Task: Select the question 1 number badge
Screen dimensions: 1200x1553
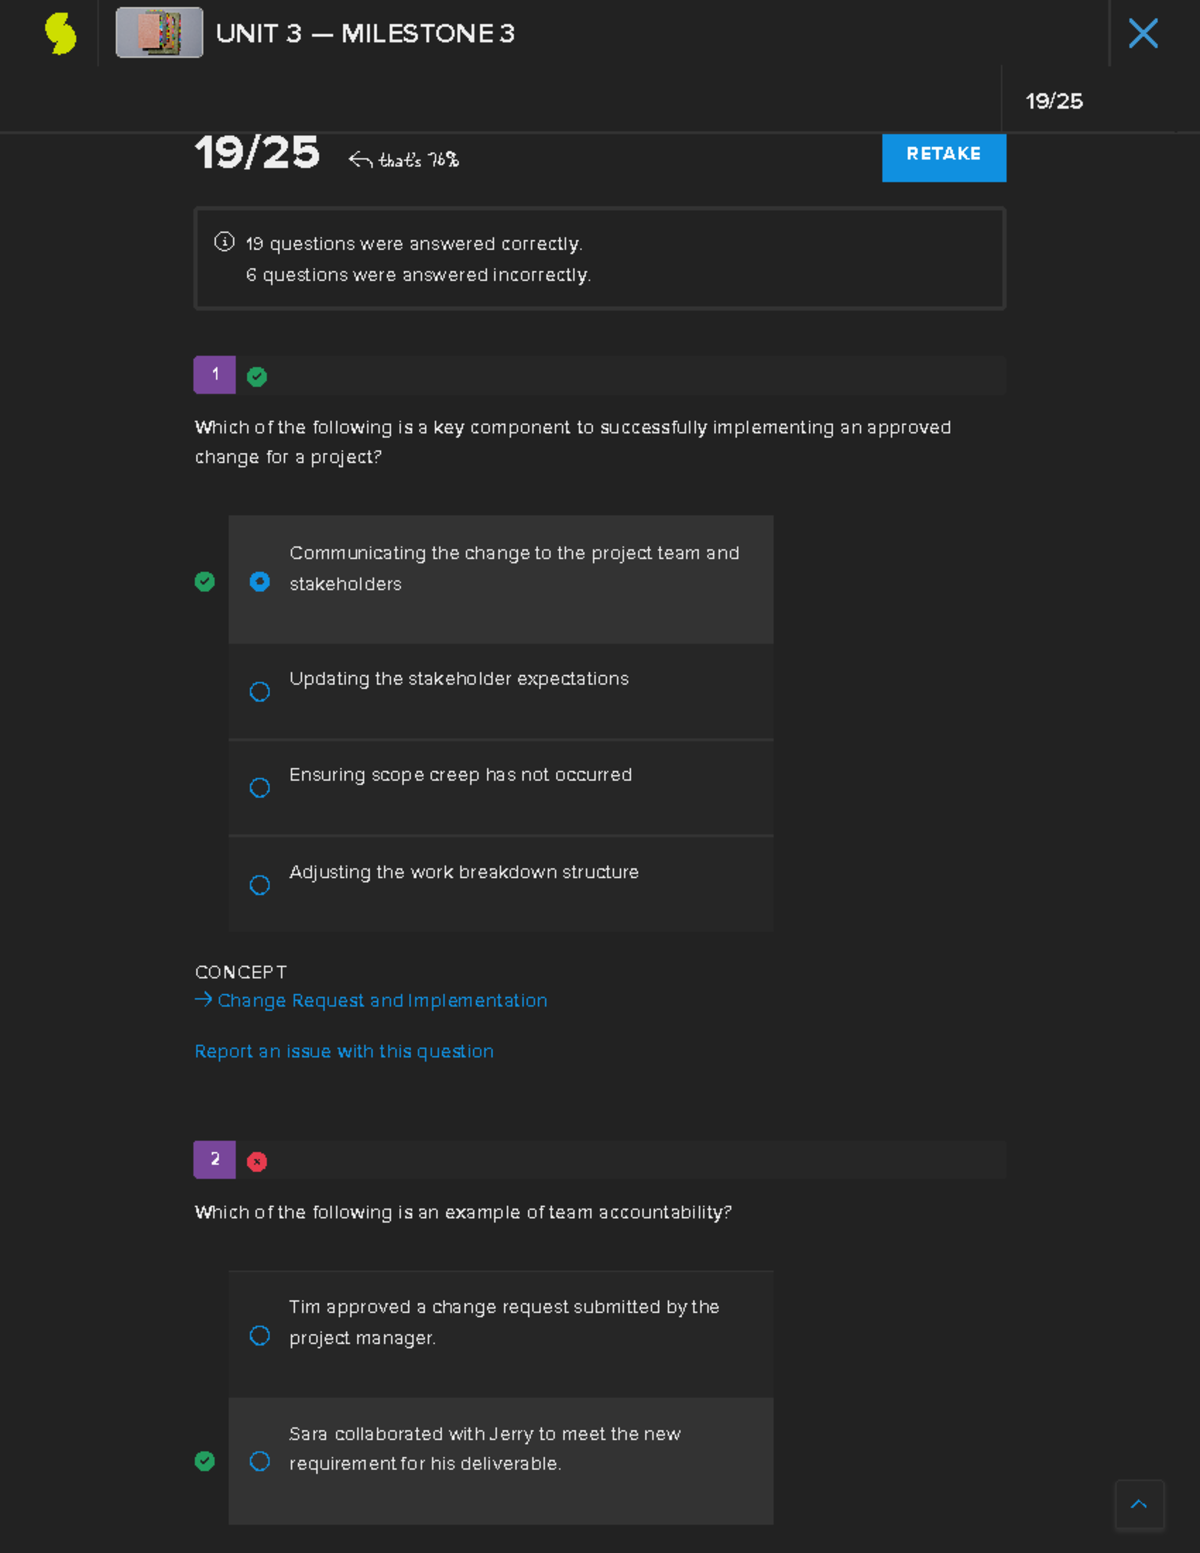Action: click(214, 375)
